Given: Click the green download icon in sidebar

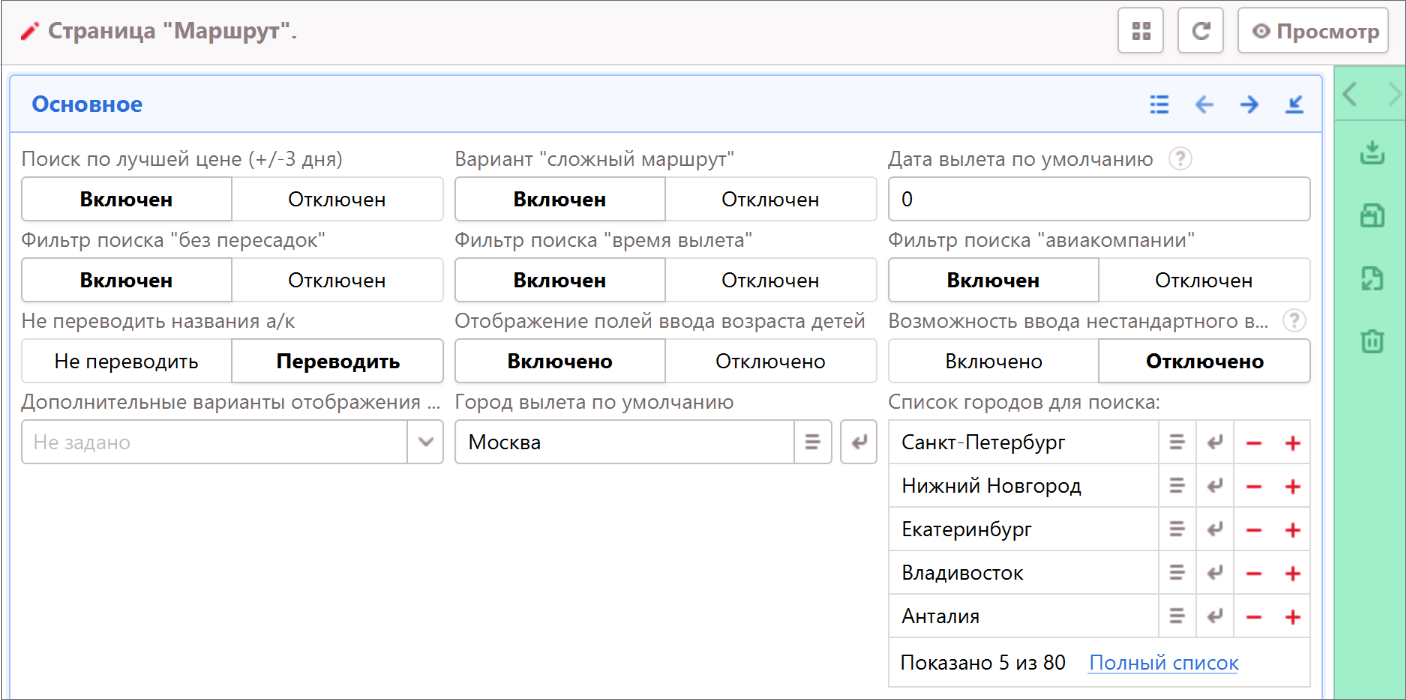Looking at the screenshot, I should [x=1372, y=153].
